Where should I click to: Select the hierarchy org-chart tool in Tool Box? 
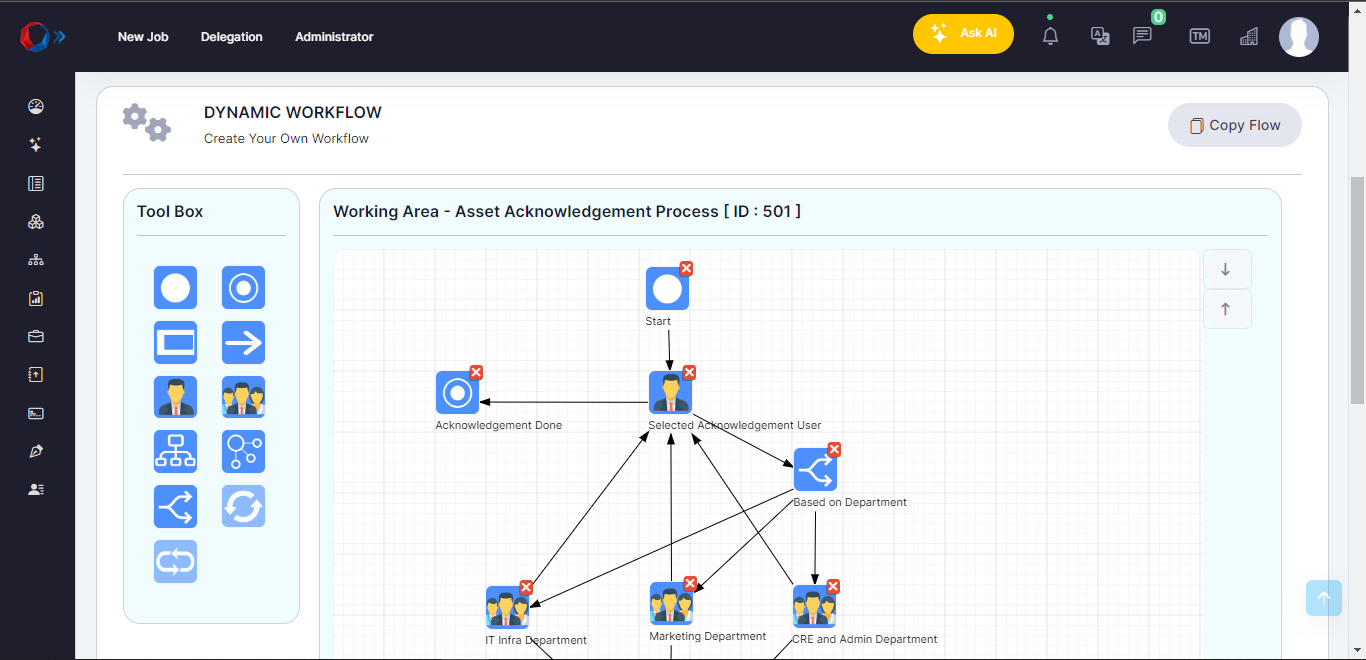click(175, 451)
